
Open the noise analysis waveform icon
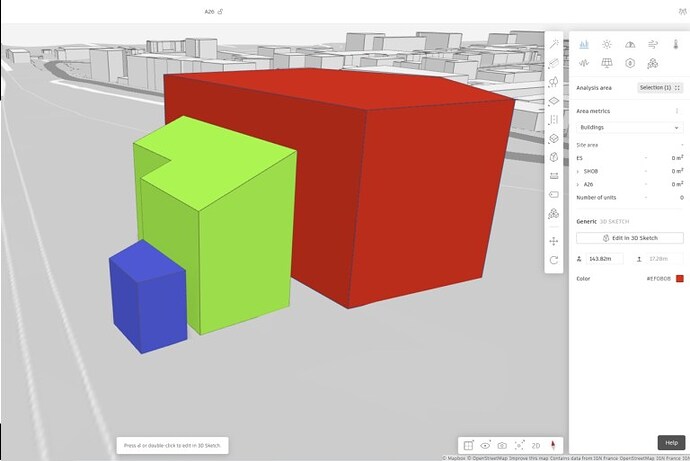pos(583,63)
